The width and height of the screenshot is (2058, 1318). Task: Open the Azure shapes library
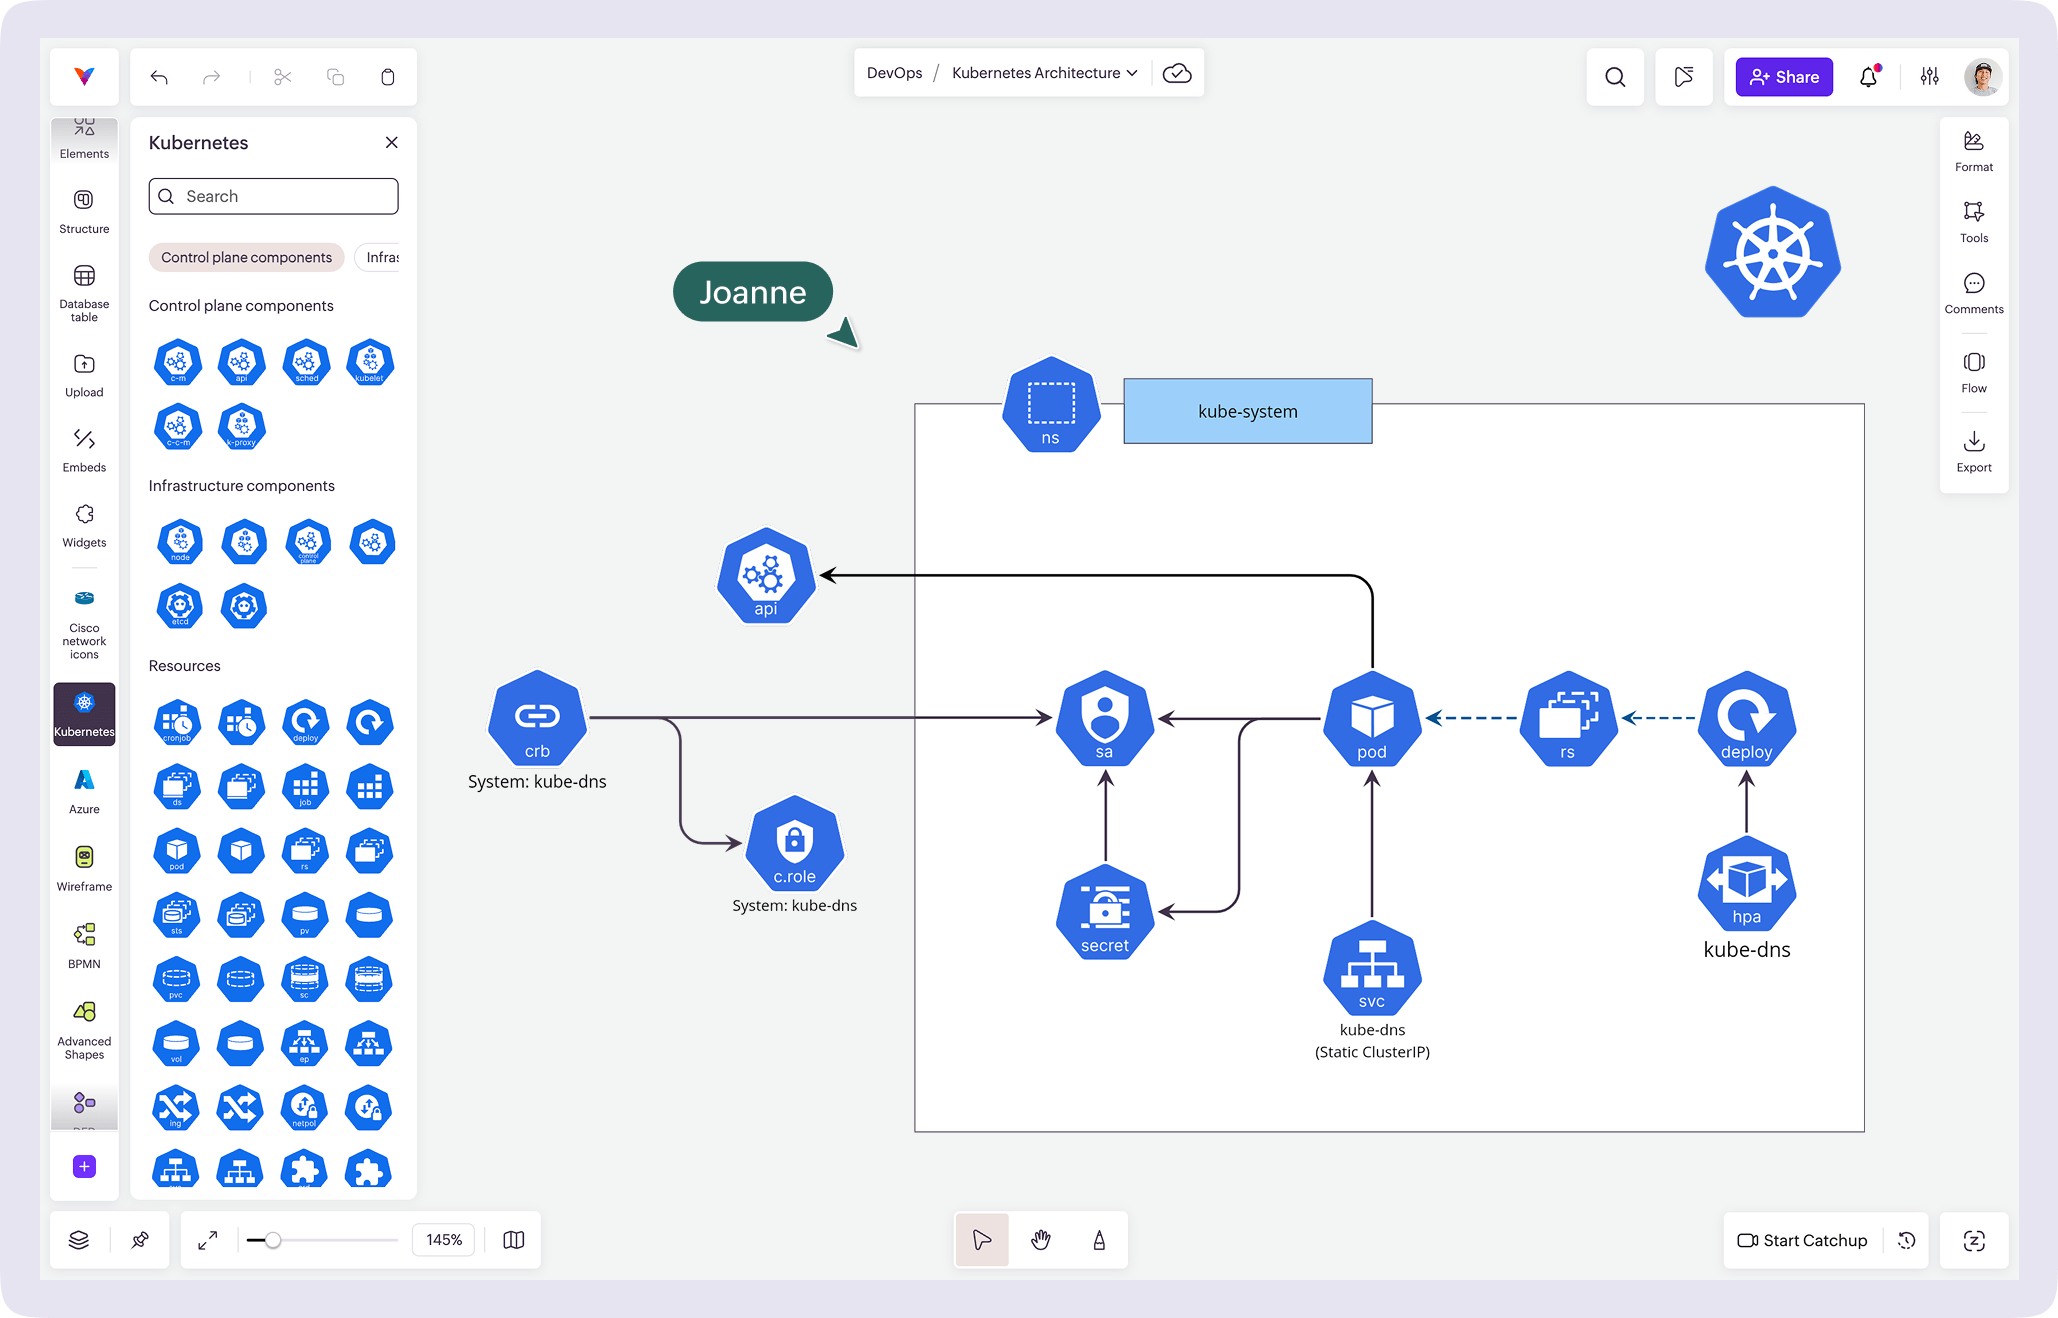84,791
